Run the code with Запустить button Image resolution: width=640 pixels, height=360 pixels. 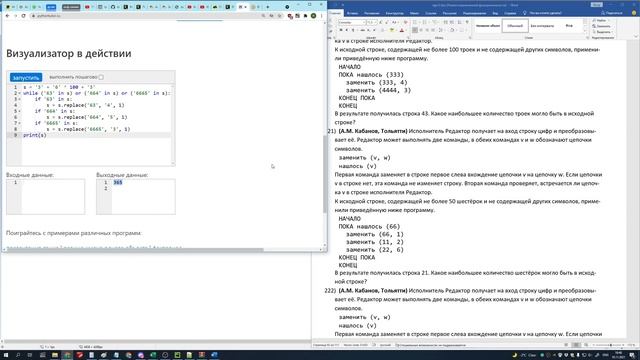tap(26, 77)
